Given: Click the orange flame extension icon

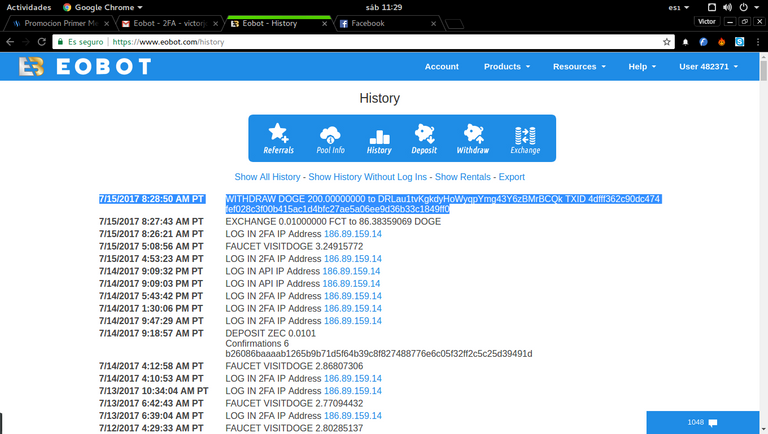Looking at the screenshot, I should (721, 42).
